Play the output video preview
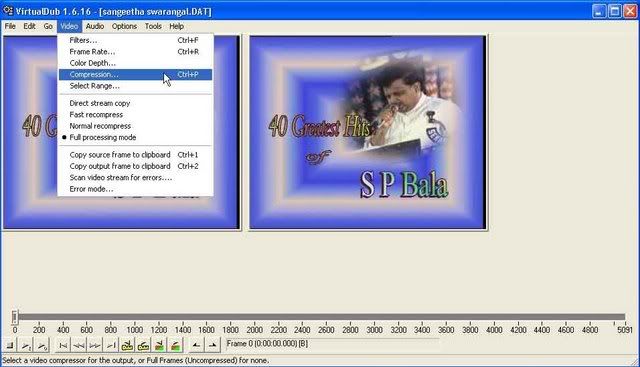The height and width of the screenshot is (367, 640). (x=42, y=345)
